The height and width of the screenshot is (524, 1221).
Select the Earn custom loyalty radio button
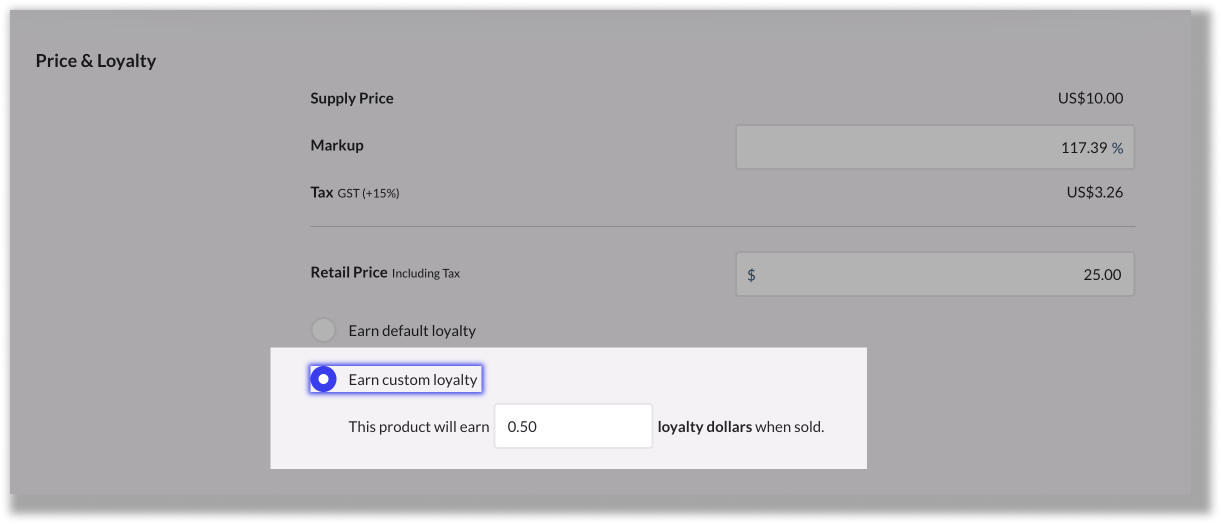tap(323, 380)
